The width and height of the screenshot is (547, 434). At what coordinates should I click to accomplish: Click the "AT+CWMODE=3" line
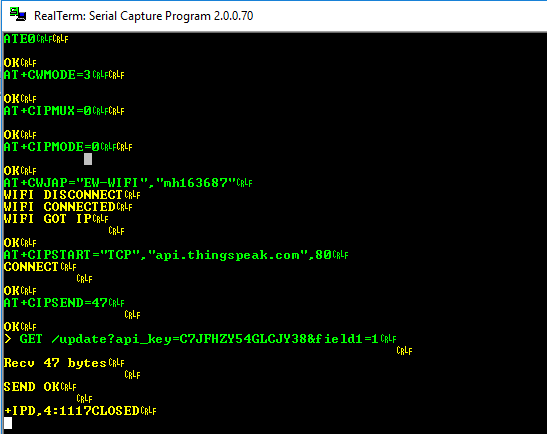point(64,75)
